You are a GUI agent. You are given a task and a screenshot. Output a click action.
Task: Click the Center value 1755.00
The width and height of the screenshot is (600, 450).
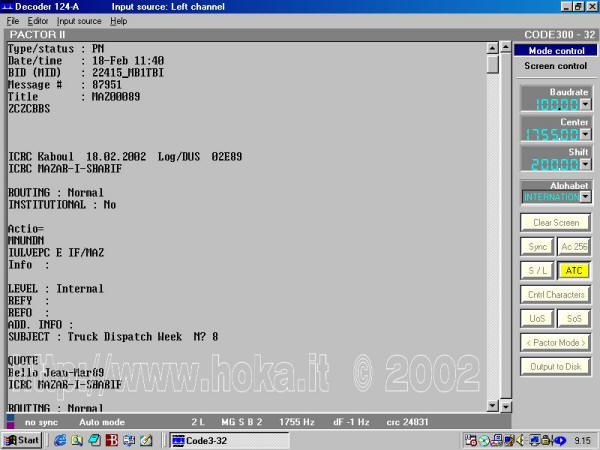pos(551,134)
